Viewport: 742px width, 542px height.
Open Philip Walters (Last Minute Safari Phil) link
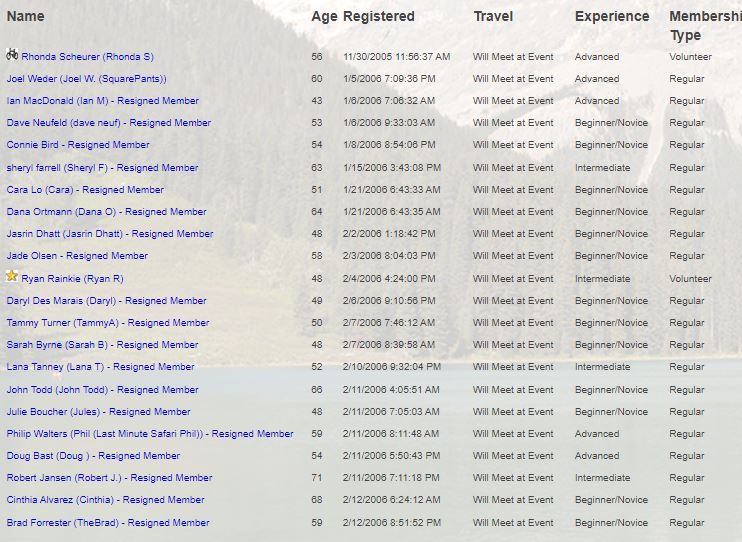[x=150, y=434]
